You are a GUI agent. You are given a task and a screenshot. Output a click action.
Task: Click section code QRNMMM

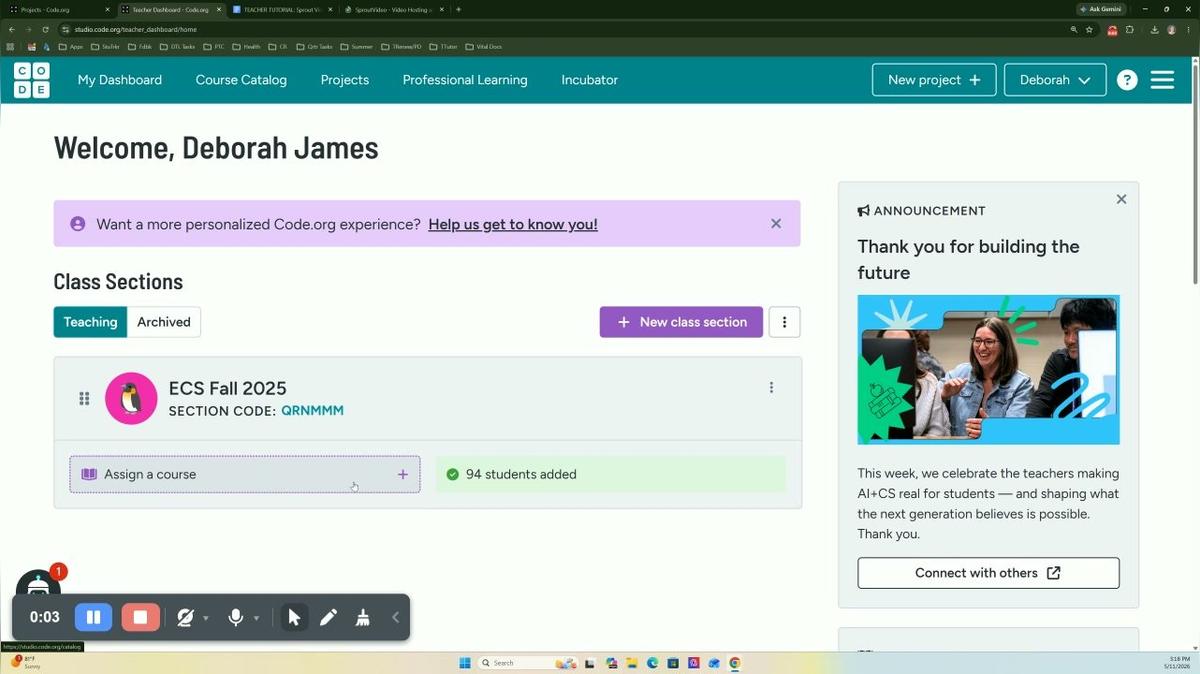[x=312, y=411]
